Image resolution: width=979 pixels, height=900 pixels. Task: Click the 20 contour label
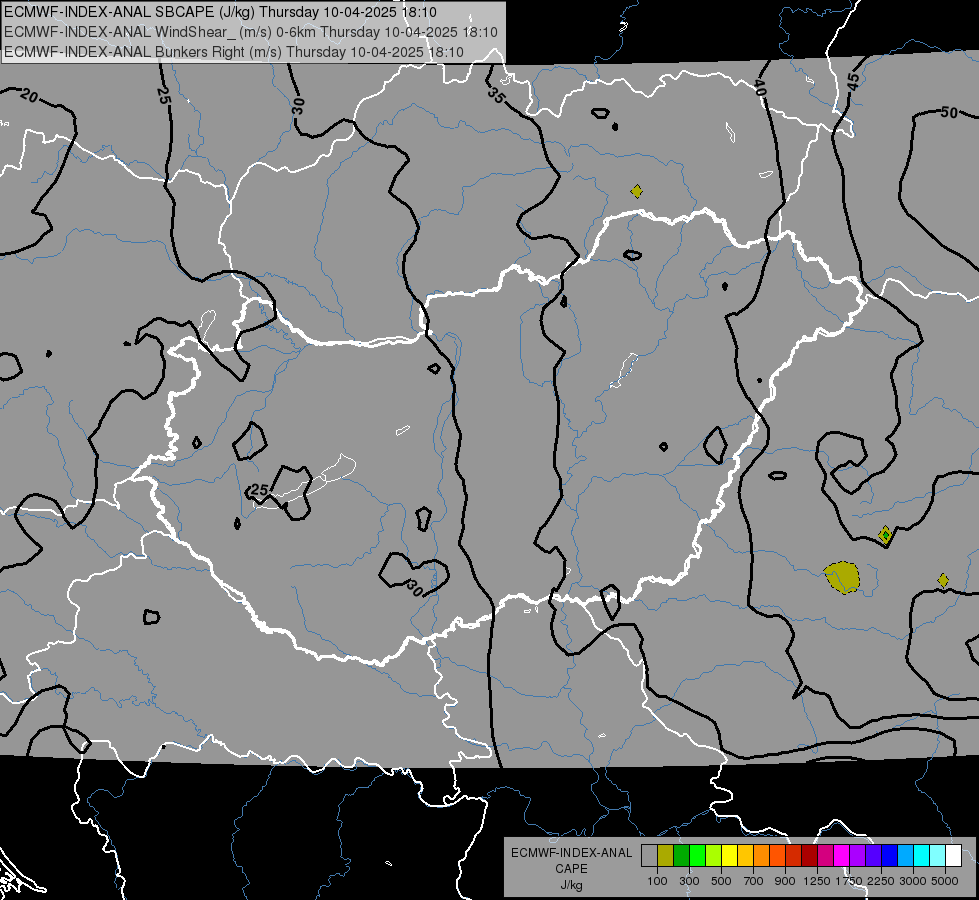coord(29,96)
